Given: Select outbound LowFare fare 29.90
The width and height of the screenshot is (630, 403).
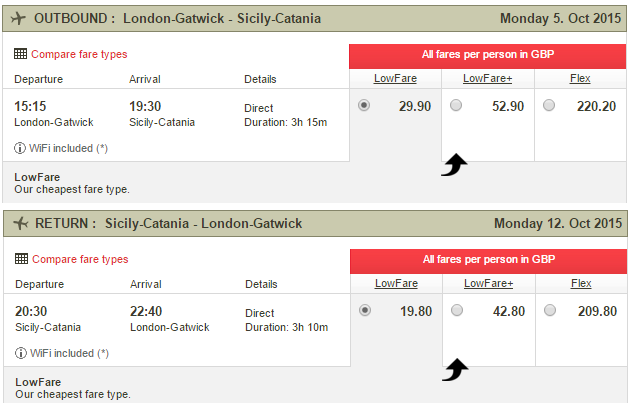Looking at the screenshot, I should (364, 105).
